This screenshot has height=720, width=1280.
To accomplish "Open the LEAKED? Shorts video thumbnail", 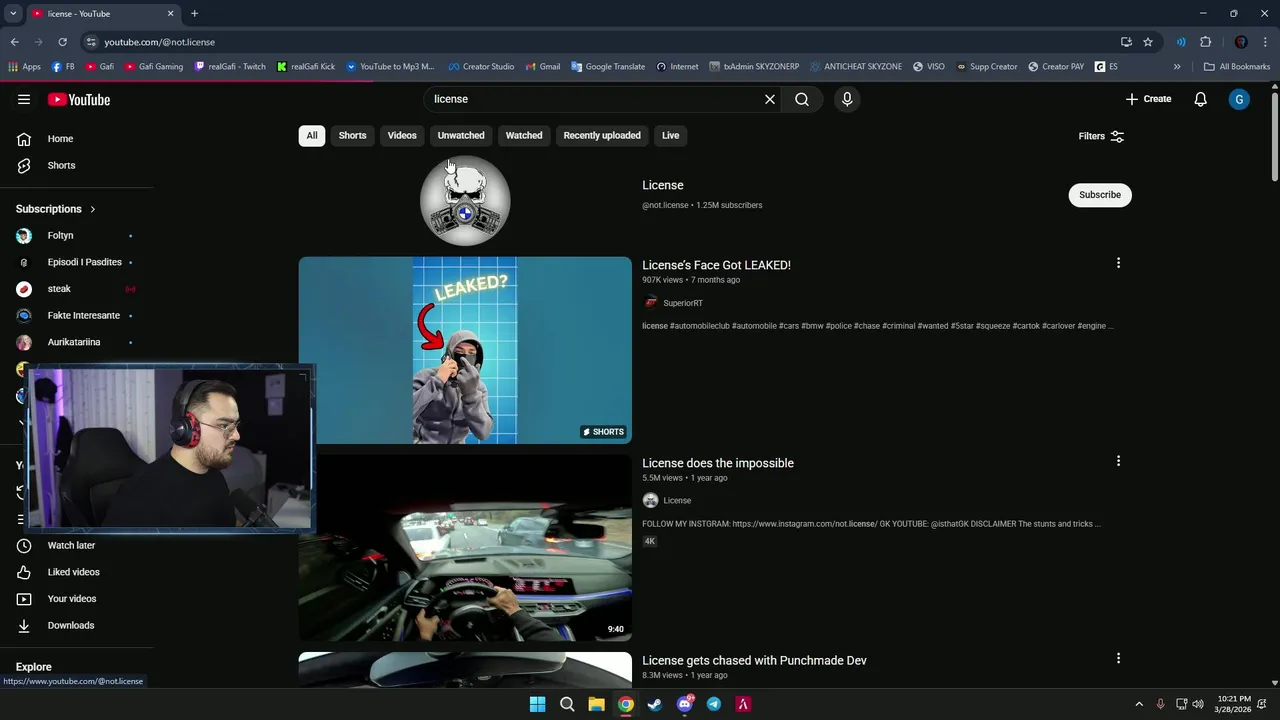I will click(465, 350).
